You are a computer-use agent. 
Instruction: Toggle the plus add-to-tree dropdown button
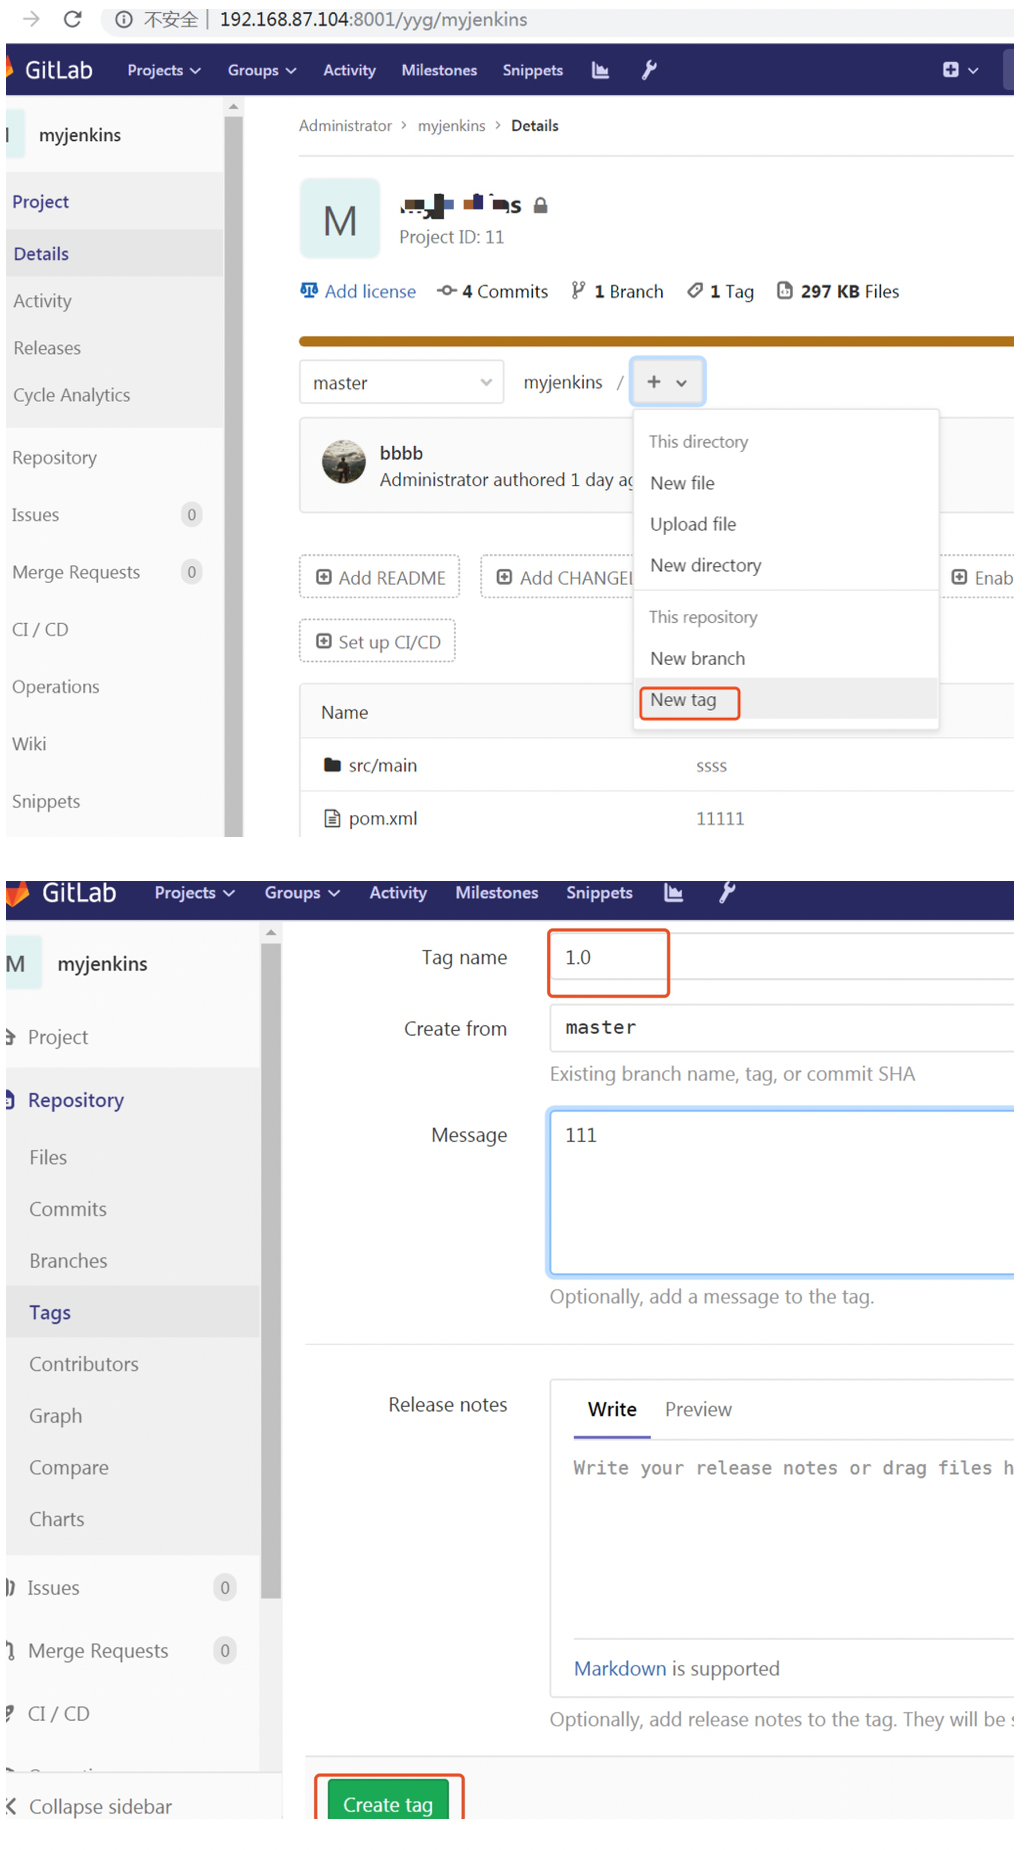(667, 382)
